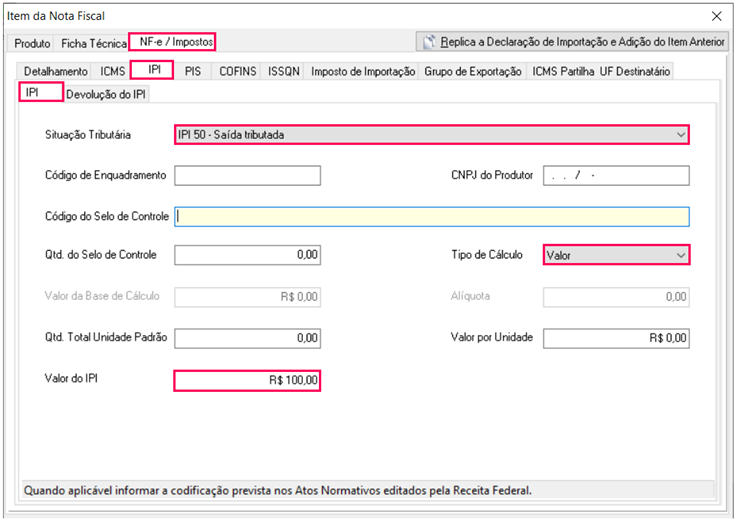Click the Valor por Unidade field
The width and height of the screenshot is (739, 523).
click(616, 338)
